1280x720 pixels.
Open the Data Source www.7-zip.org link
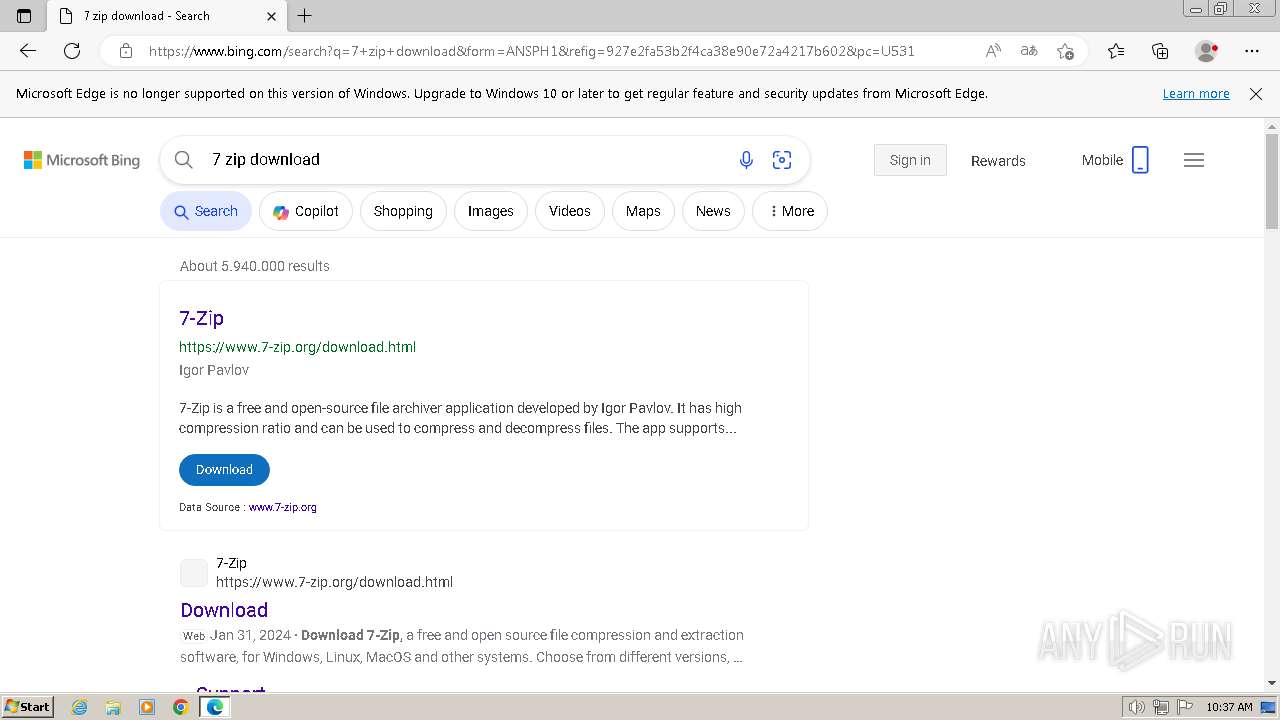pyautogui.click(x=282, y=507)
